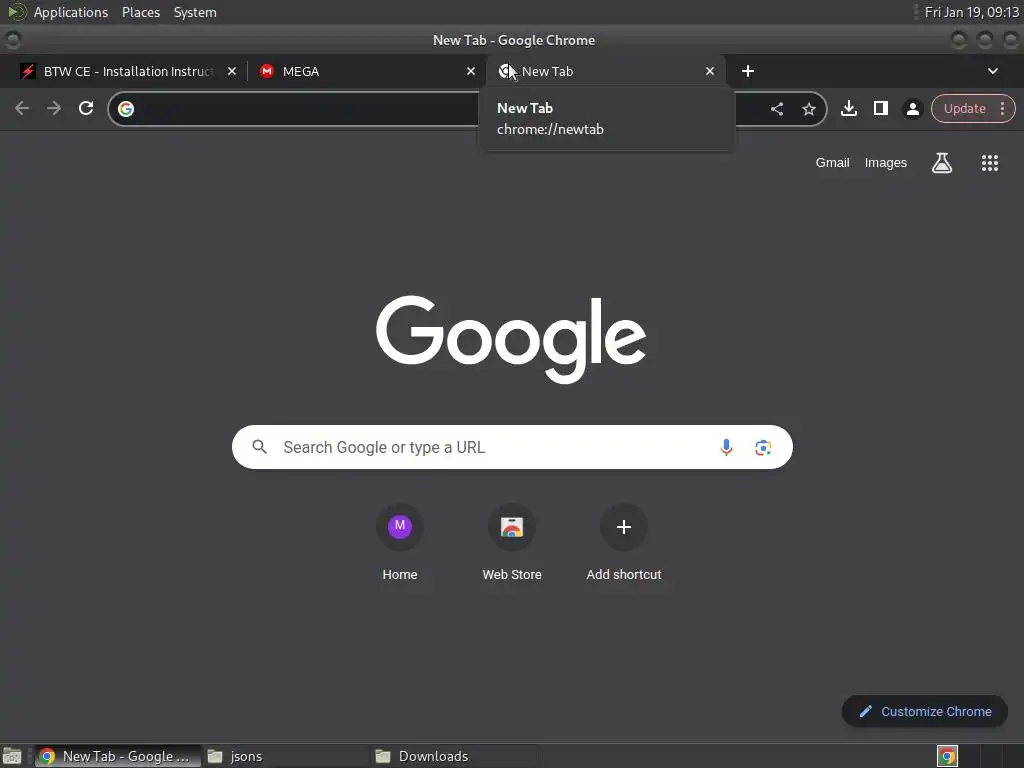Image resolution: width=1024 pixels, height=768 pixels.
Task: Bookmark this tab with the star icon
Action: click(808, 109)
